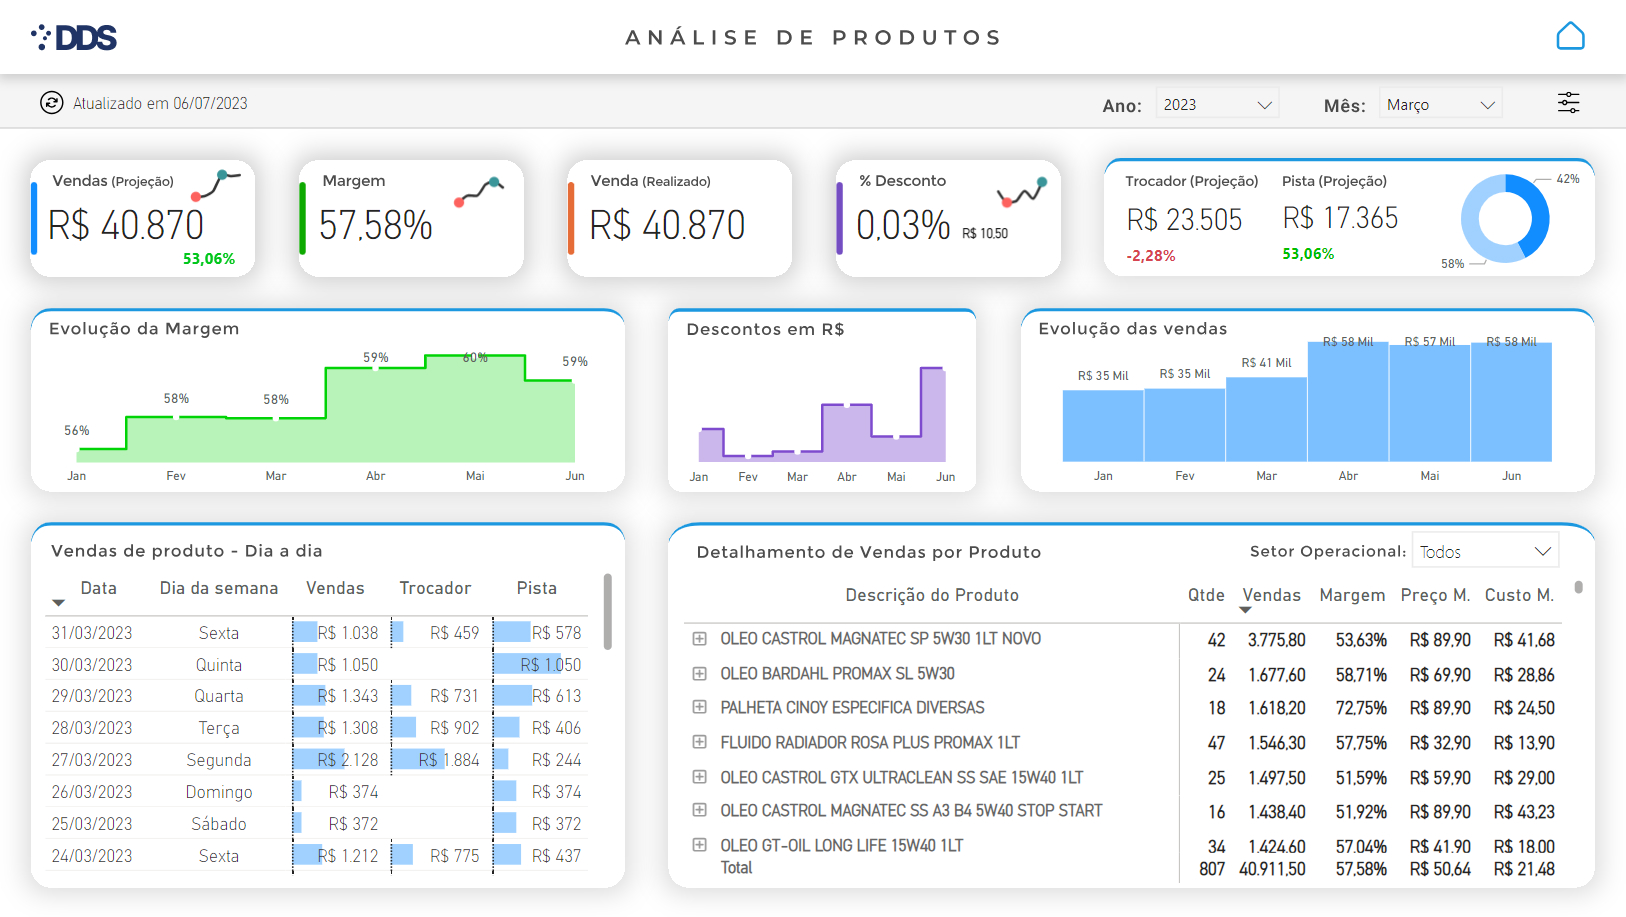Click Domingo in the 26/03/2023 row
The width and height of the screenshot is (1626, 917).
click(x=219, y=792)
